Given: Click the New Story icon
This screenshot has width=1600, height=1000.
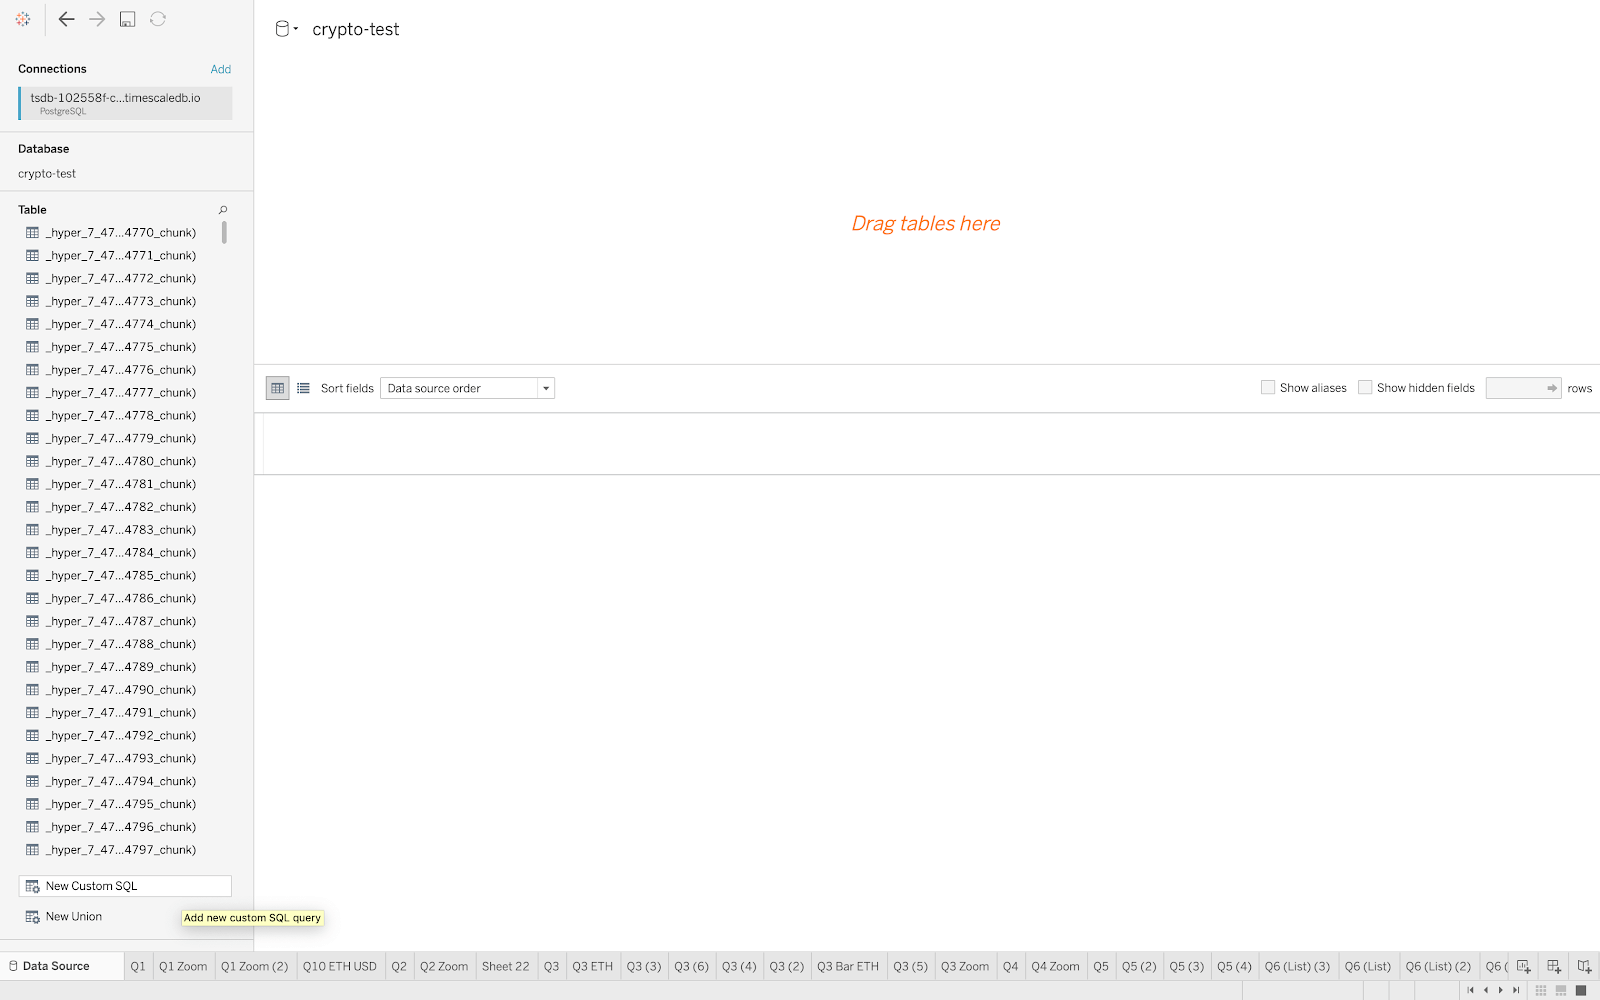Looking at the screenshot, I should pos(1584,966).
